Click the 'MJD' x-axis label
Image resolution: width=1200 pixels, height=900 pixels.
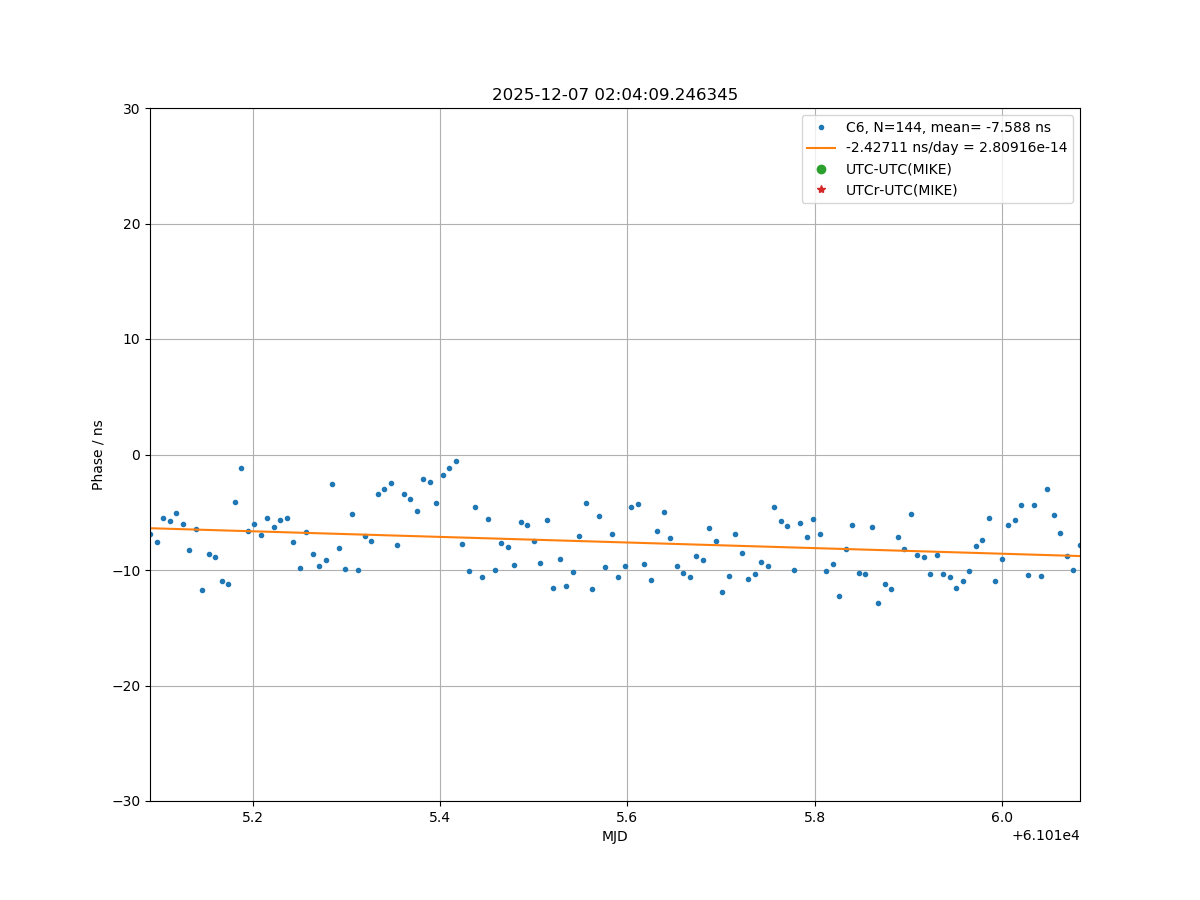click(614, 836)
